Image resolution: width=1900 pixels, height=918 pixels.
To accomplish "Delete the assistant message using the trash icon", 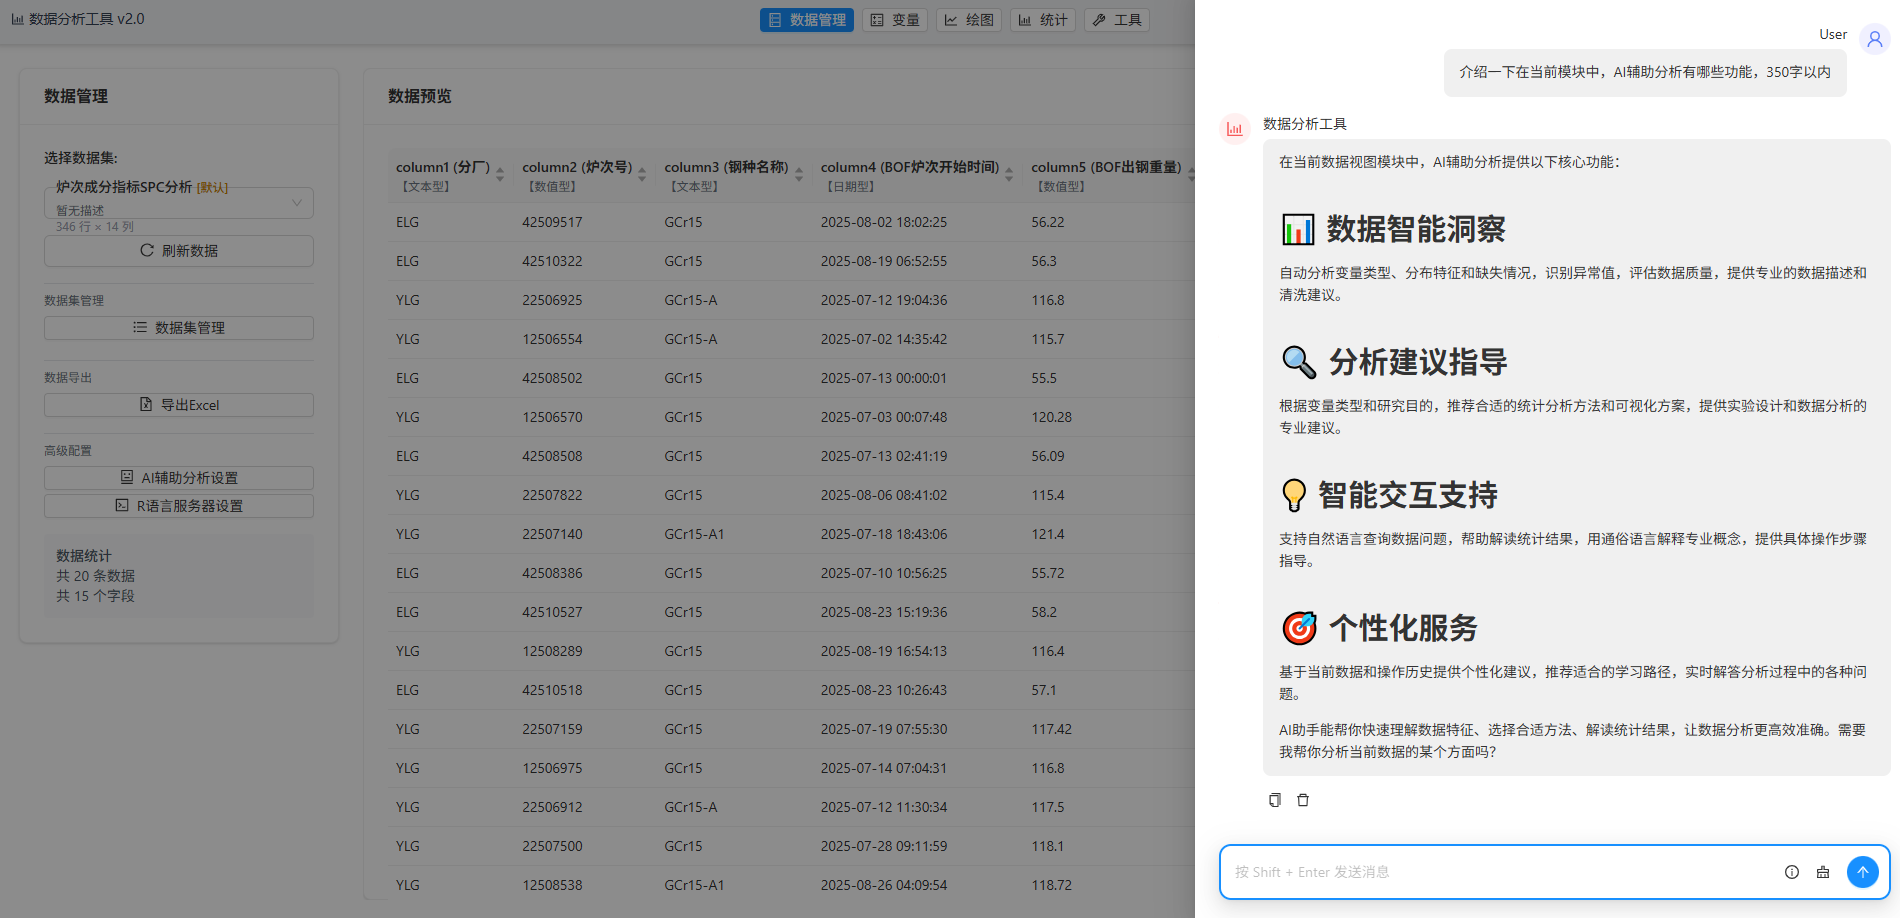I will tap(1303, 800).
